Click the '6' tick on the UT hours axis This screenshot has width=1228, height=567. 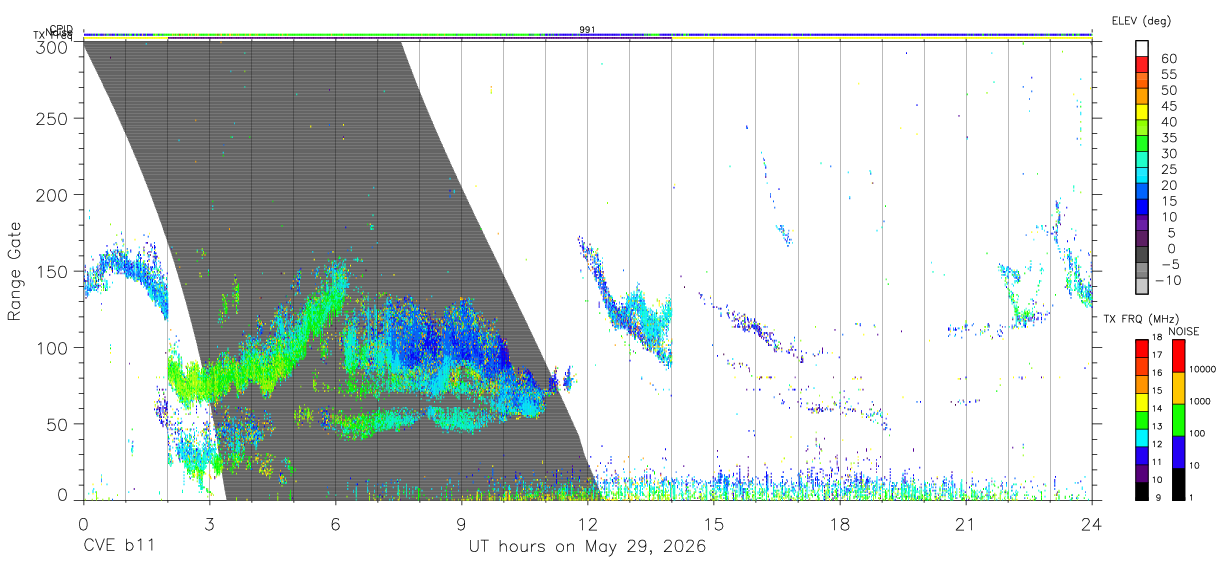click(335, 525)
